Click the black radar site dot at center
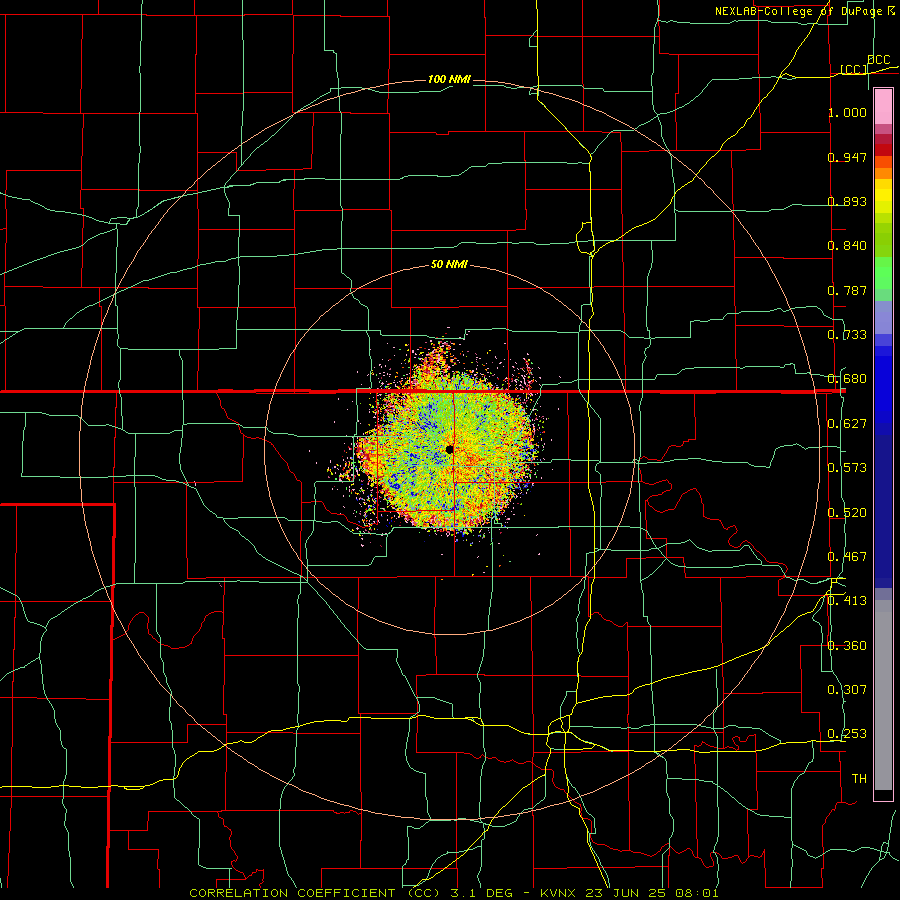 point(449,449)
